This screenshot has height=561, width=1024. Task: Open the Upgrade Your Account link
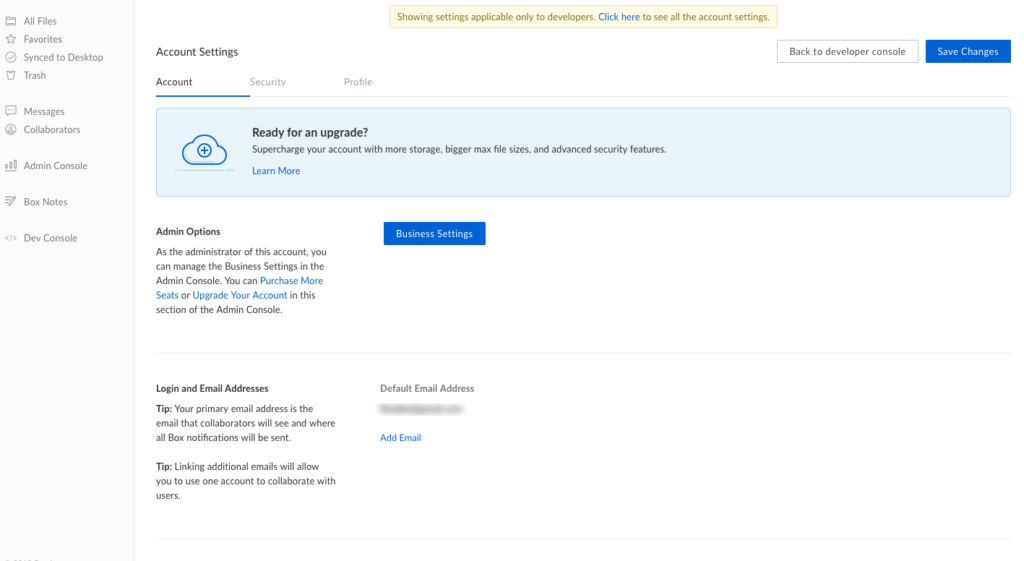tap(240, 295)
